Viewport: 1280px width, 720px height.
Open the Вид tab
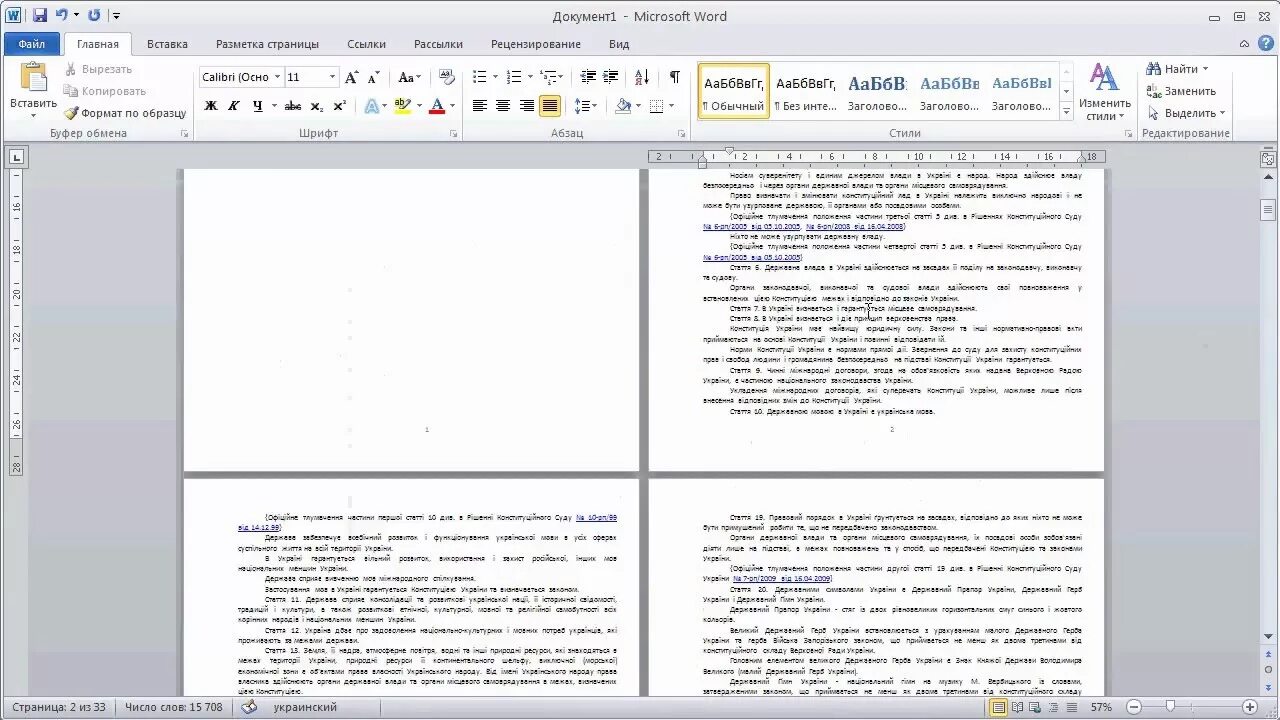point(619,44)
